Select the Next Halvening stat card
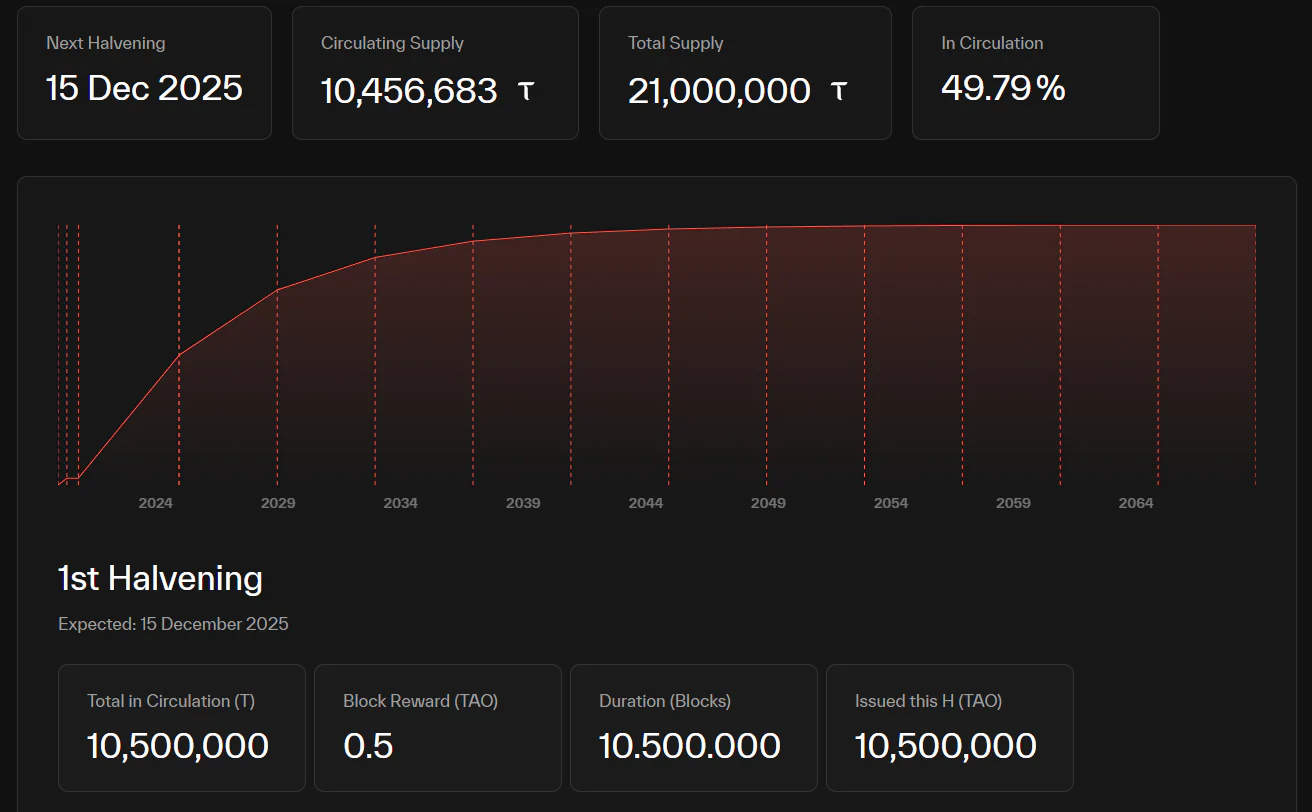The image size is (1312, 812). pos(144,72)
